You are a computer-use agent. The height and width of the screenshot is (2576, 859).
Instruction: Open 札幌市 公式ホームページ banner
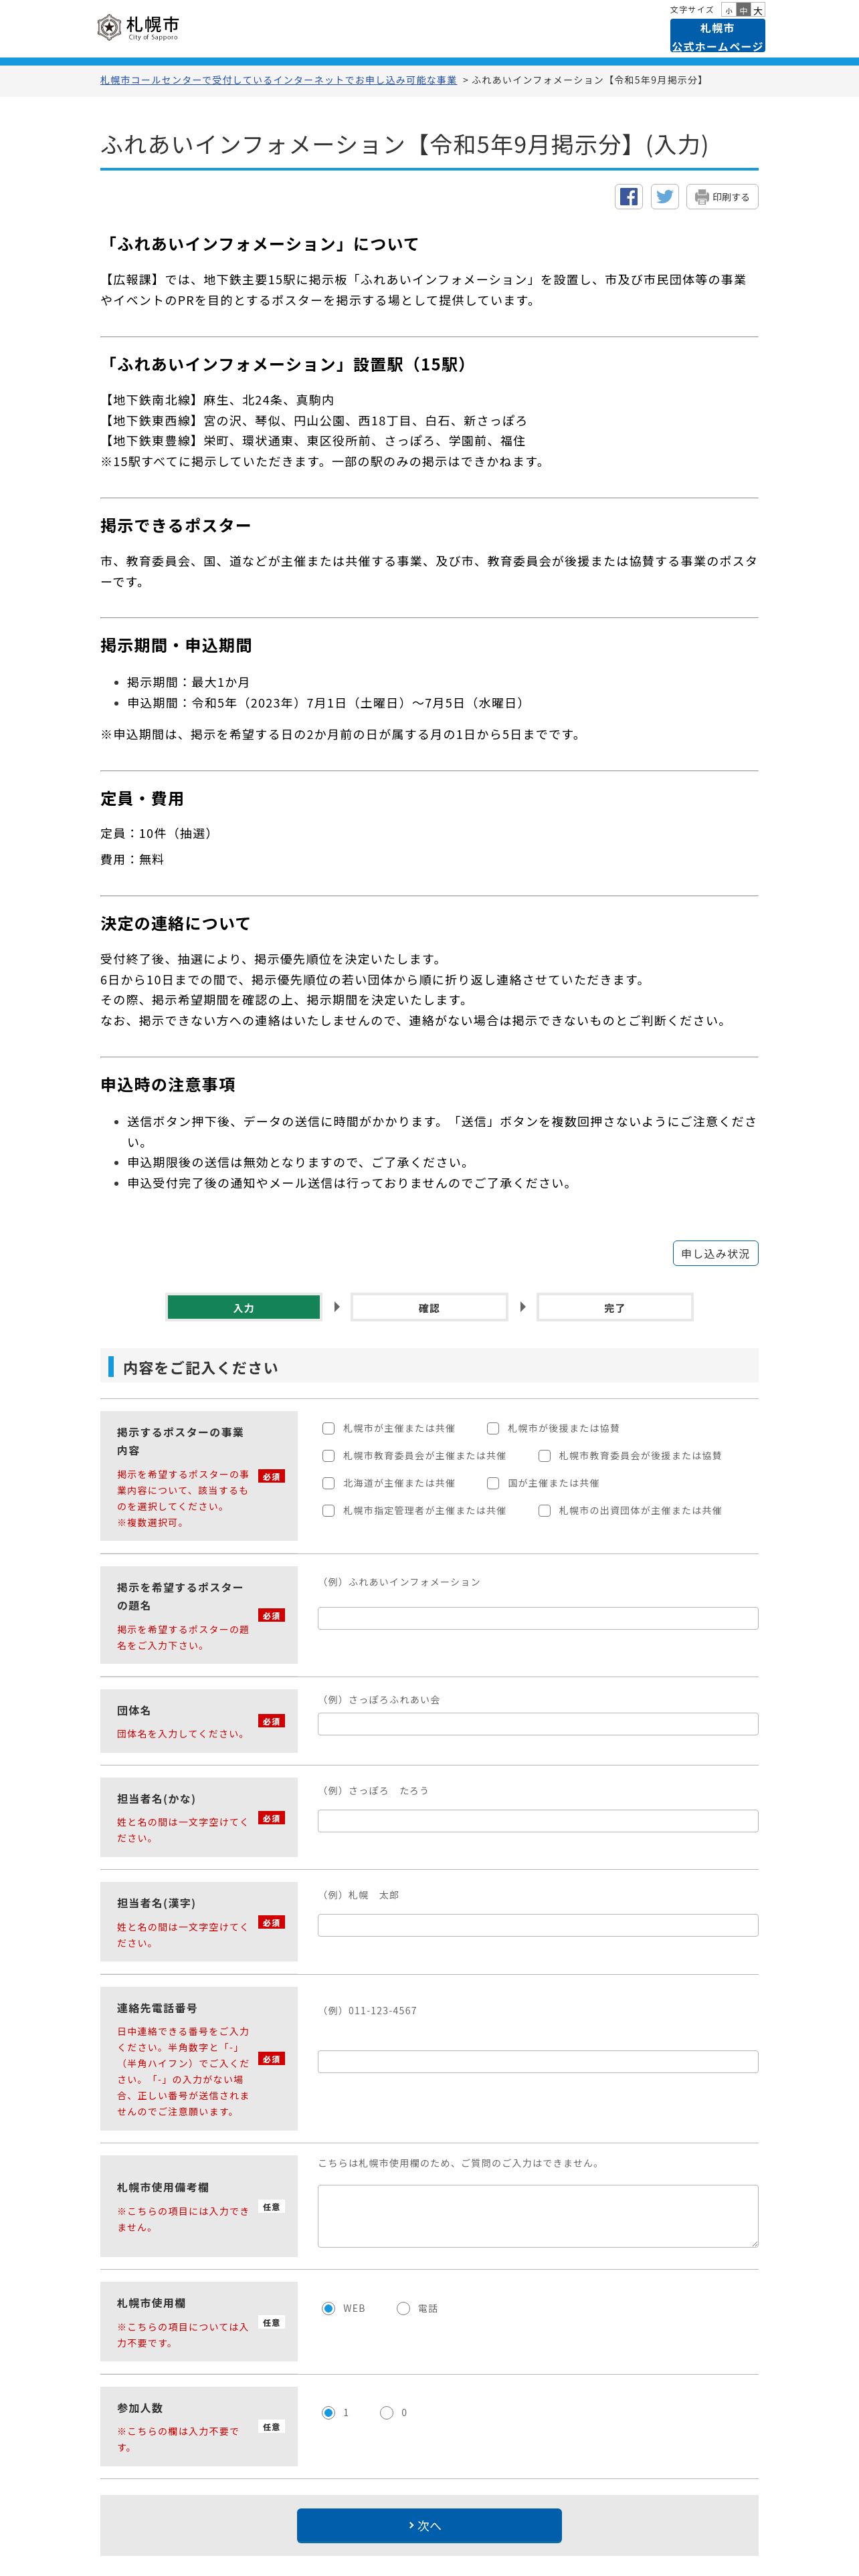click(x=717, y=36)
